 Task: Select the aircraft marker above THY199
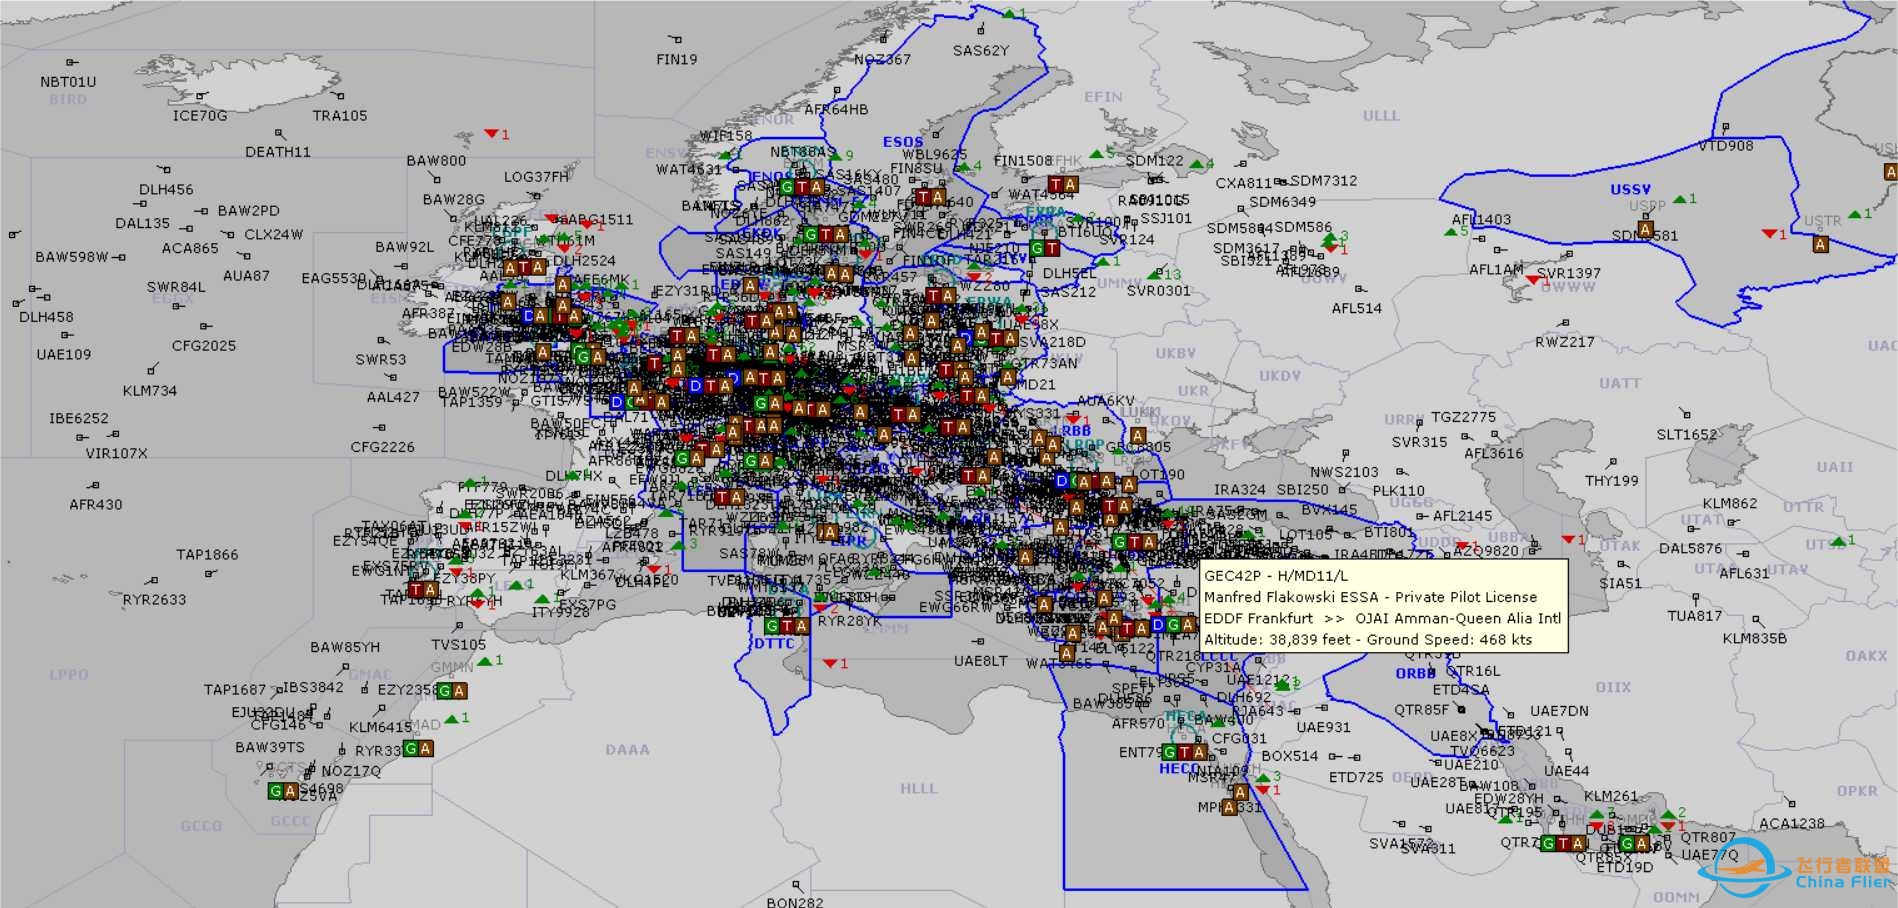(1612, 463)
